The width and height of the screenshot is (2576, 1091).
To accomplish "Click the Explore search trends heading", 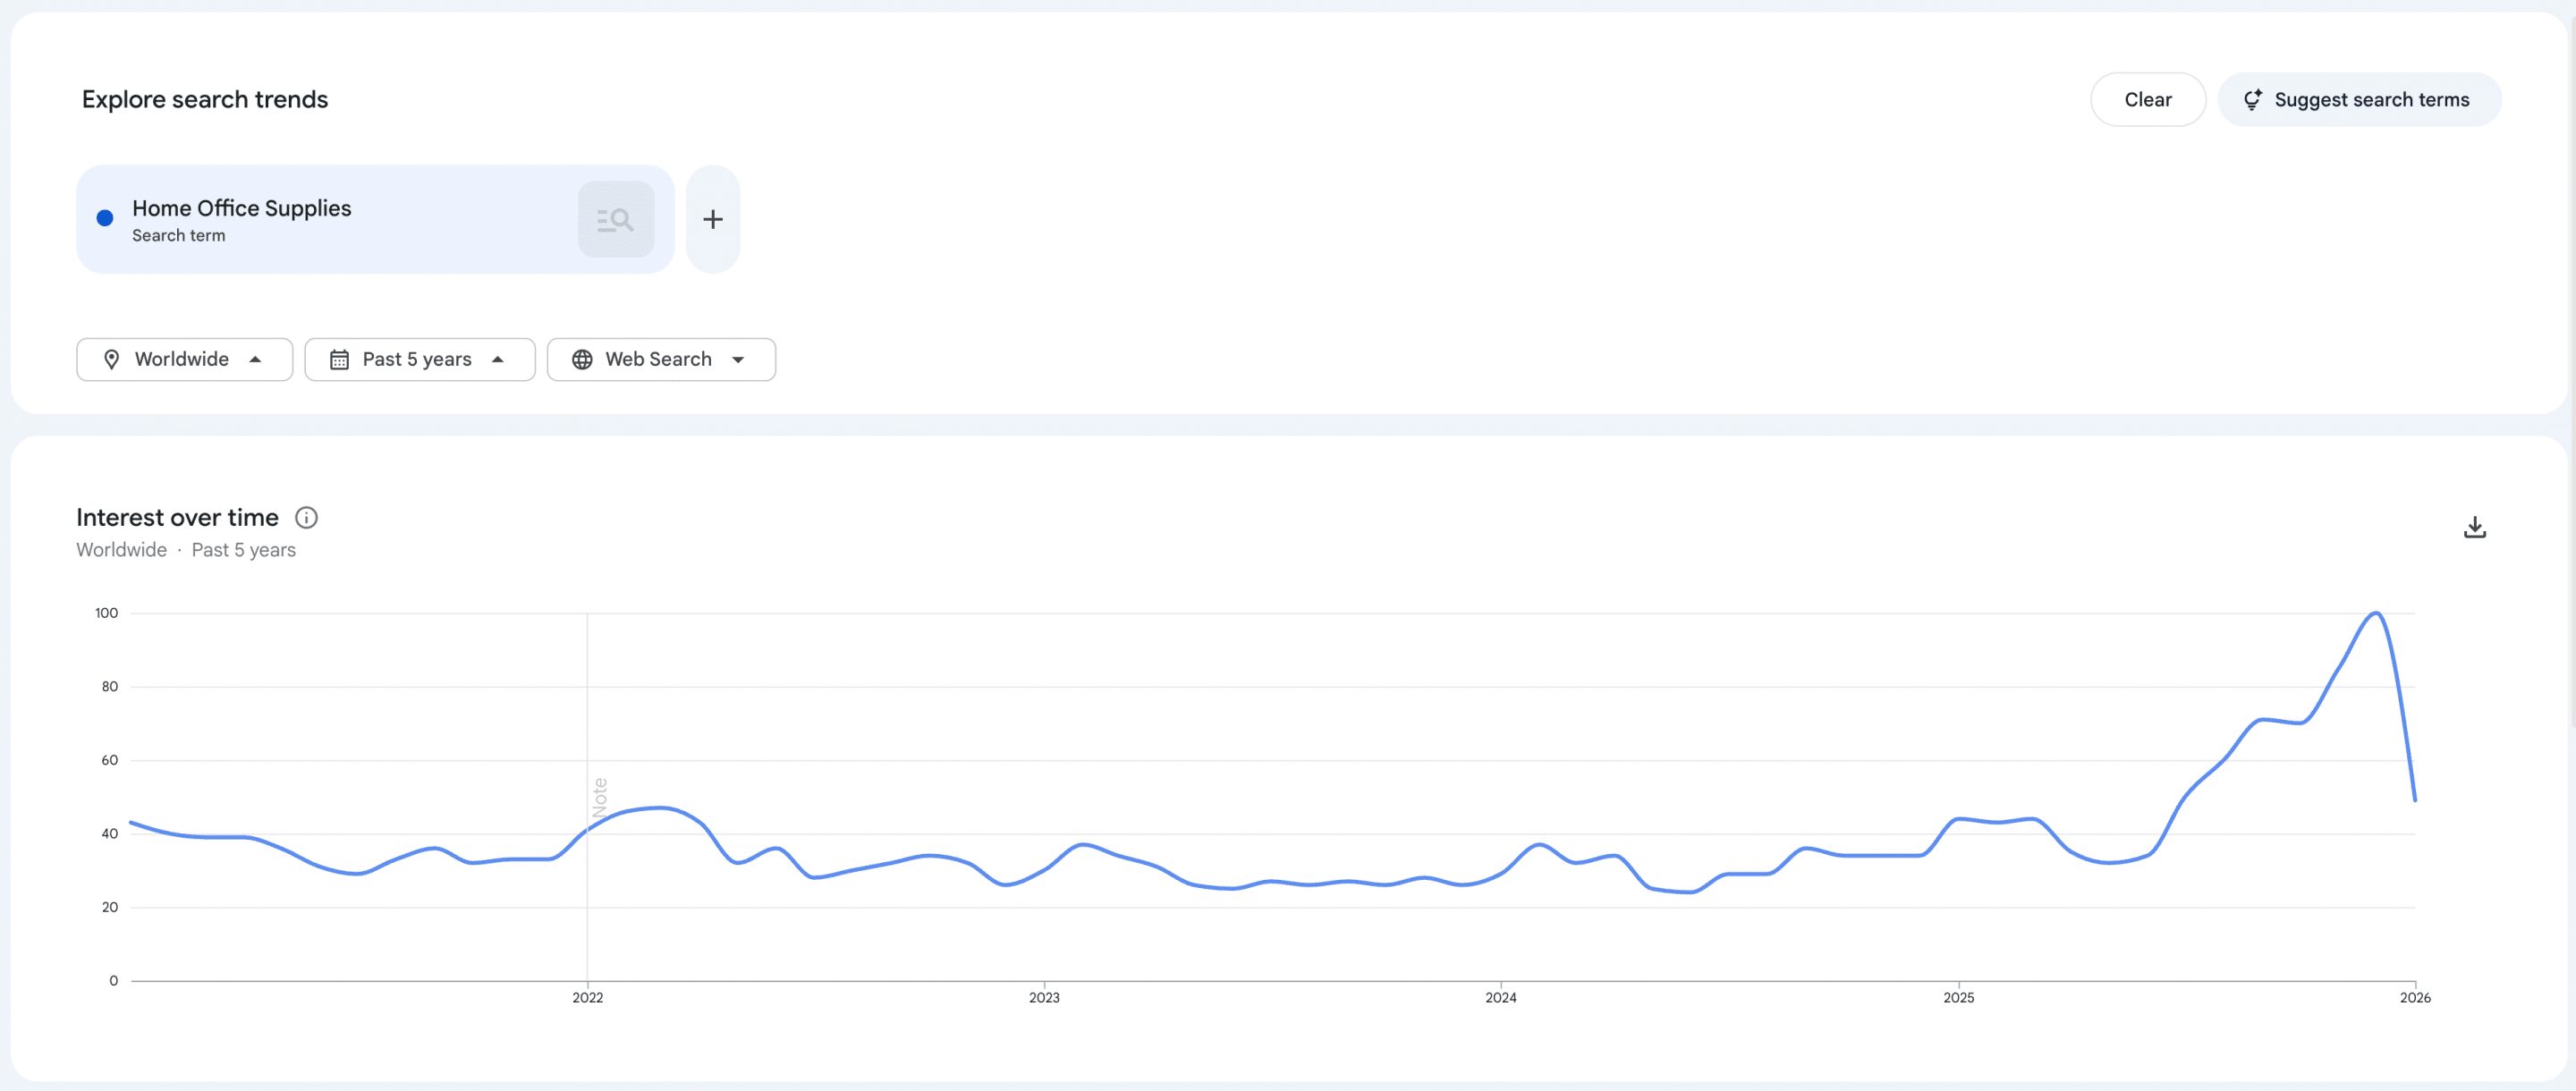I will coord(205,99).
